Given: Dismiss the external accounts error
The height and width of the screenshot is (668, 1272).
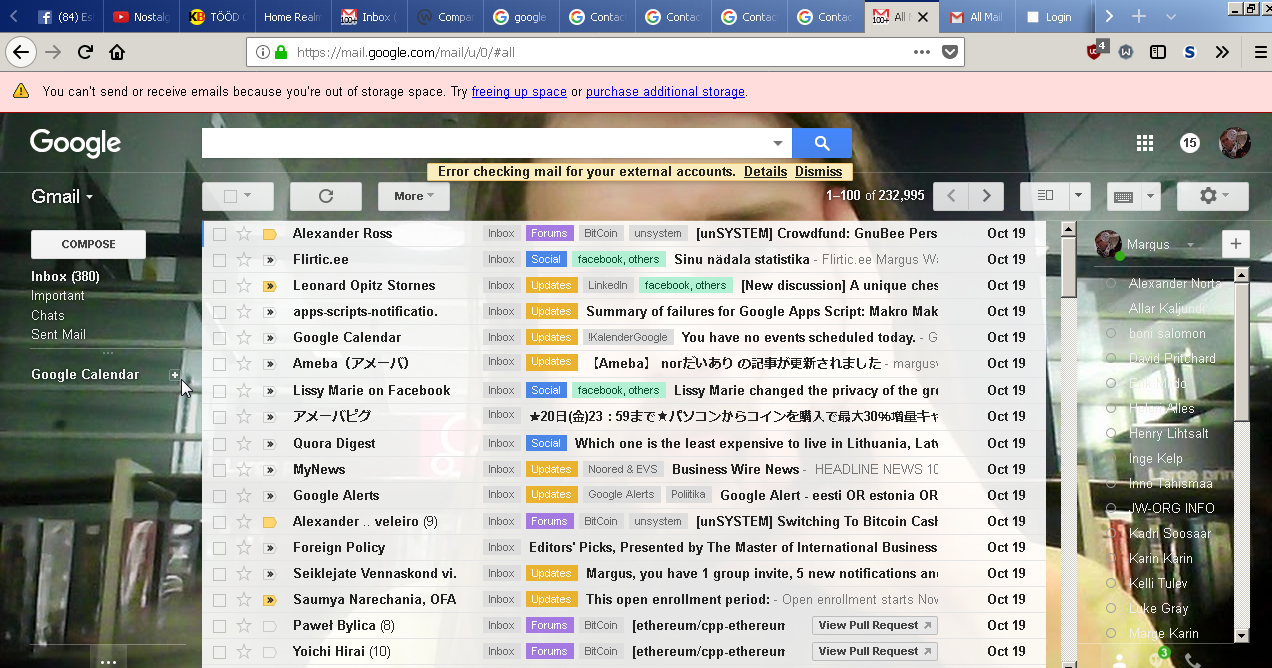Looking at the screenshot, I should pos(818,172).
